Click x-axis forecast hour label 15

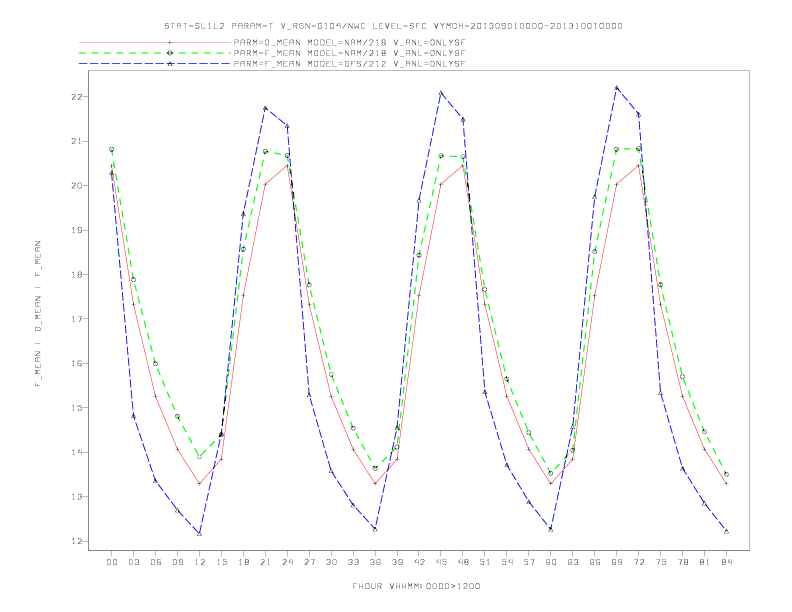pos(221,562)
